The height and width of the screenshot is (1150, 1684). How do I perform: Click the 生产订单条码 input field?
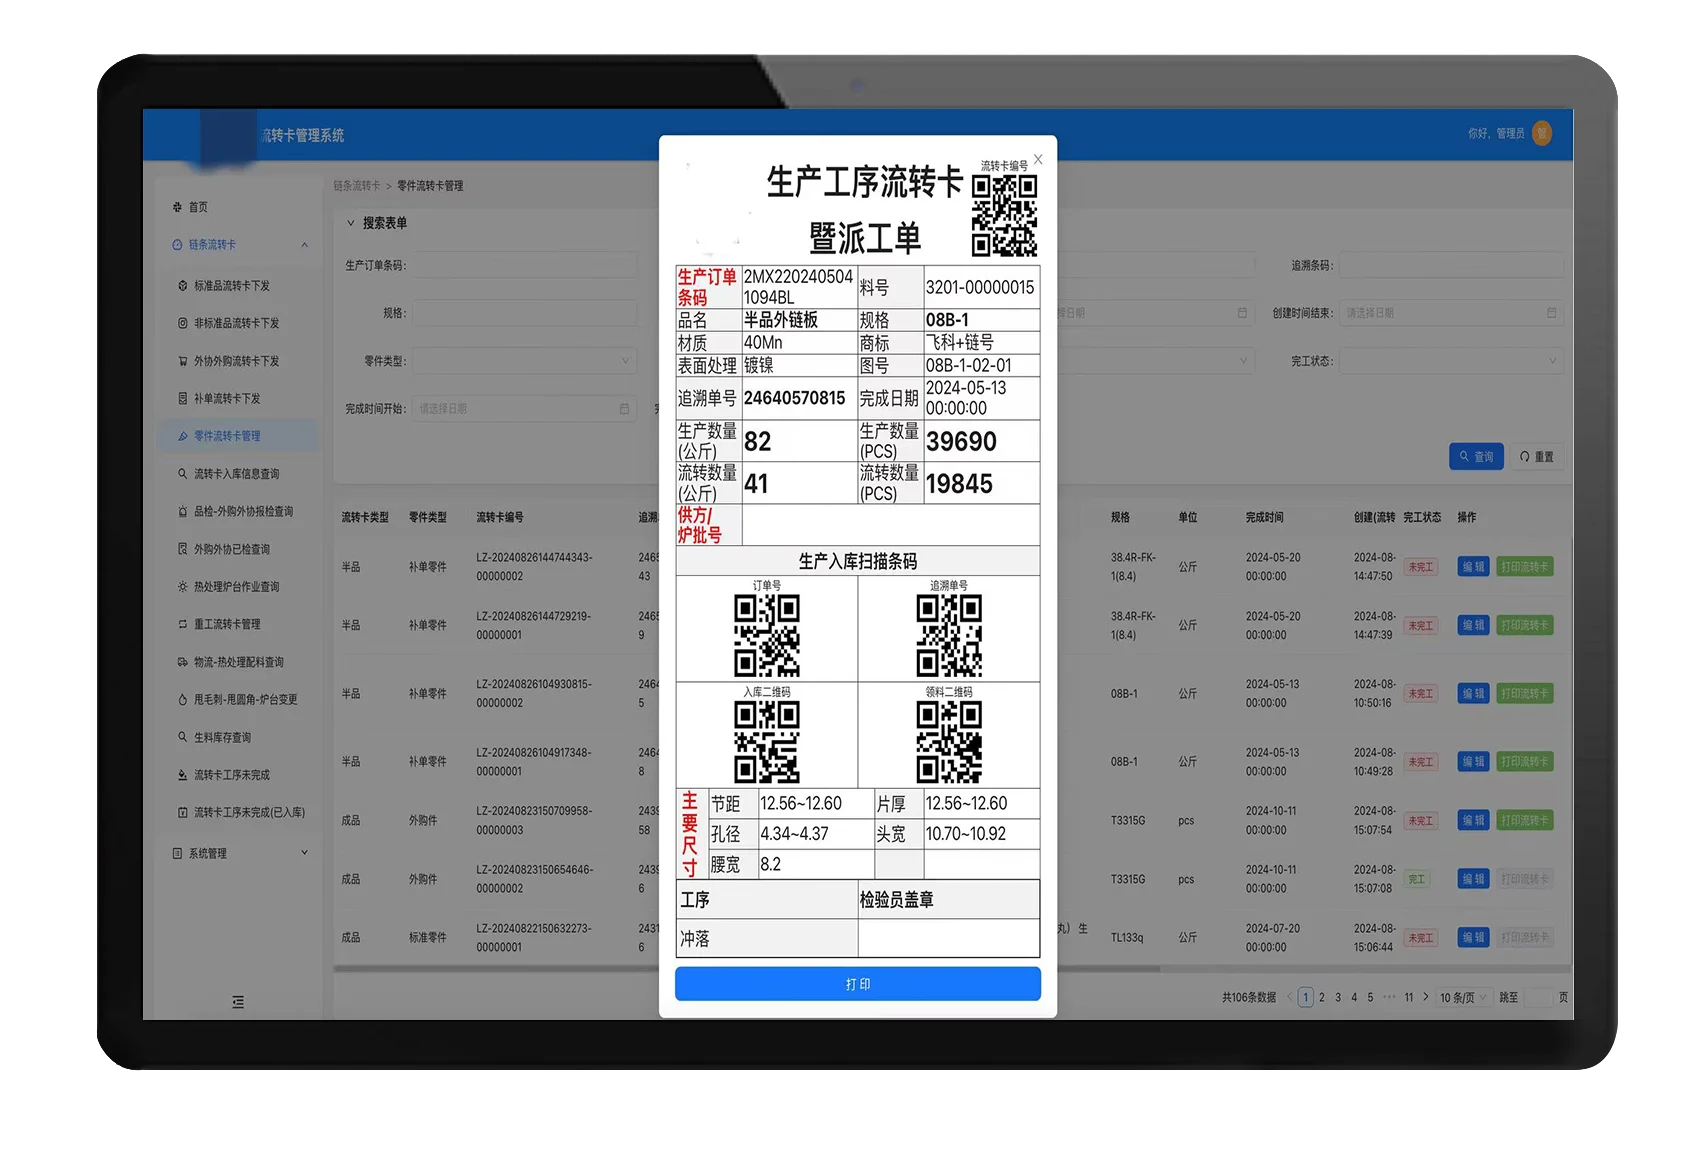(x=526, y=265)
